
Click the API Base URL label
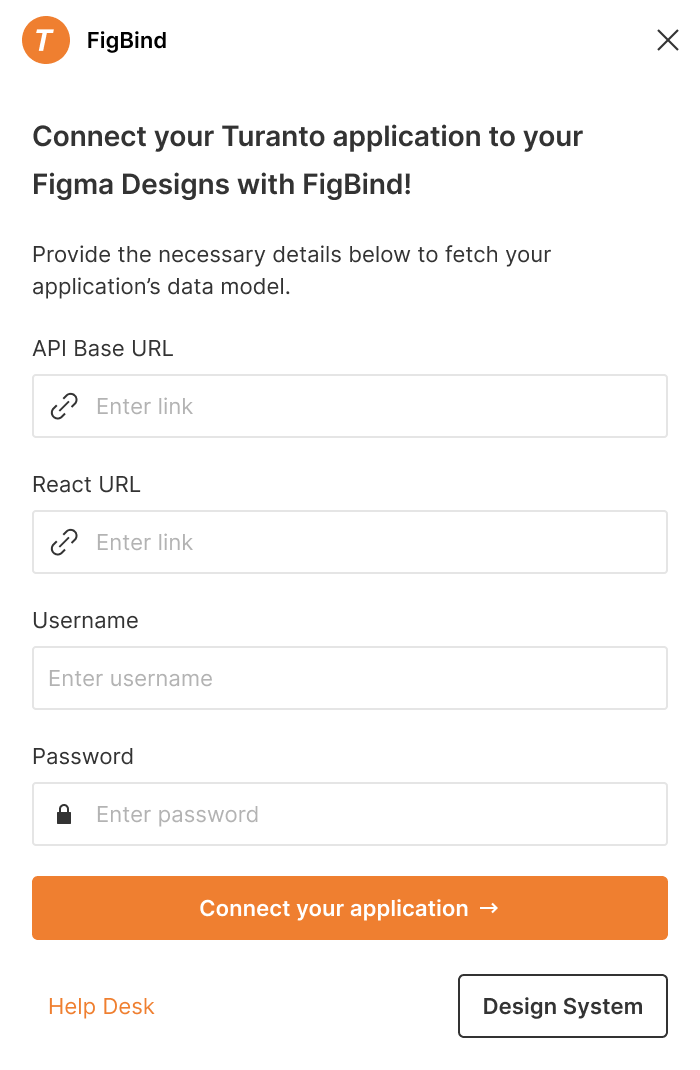coord(103,348)
